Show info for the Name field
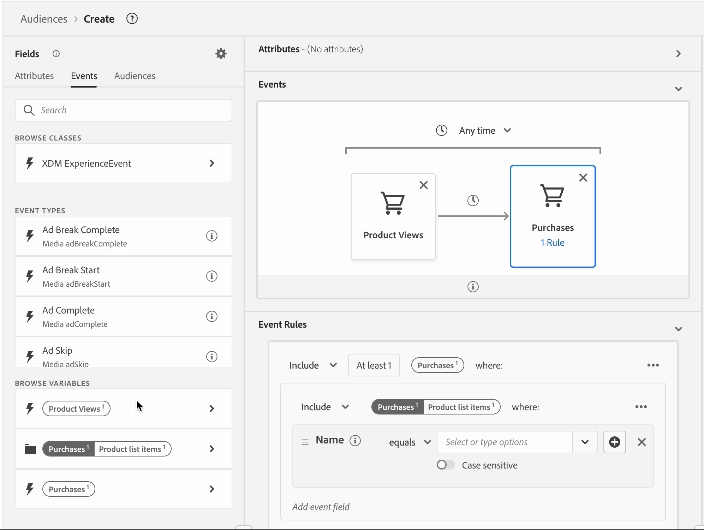 pyautogui.click(x=355, y=441)
